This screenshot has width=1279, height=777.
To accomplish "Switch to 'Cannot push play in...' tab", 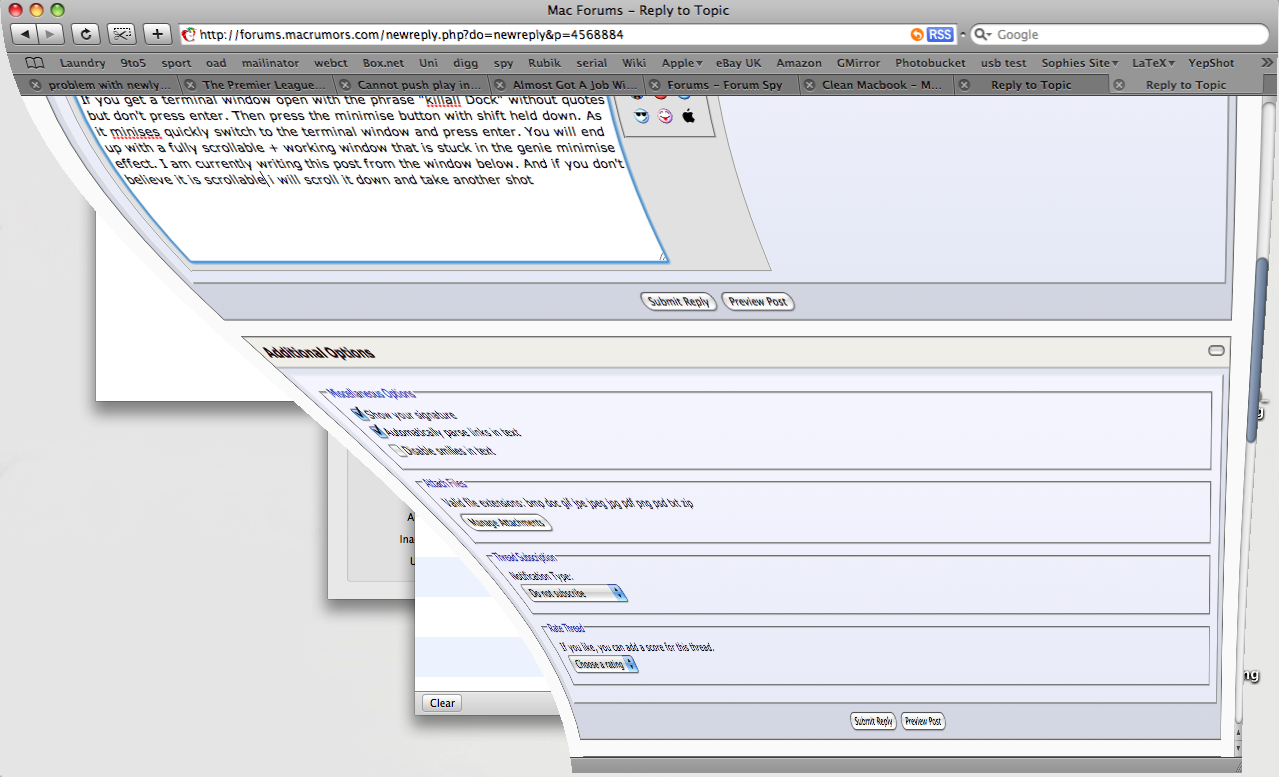I will point(415,85).
